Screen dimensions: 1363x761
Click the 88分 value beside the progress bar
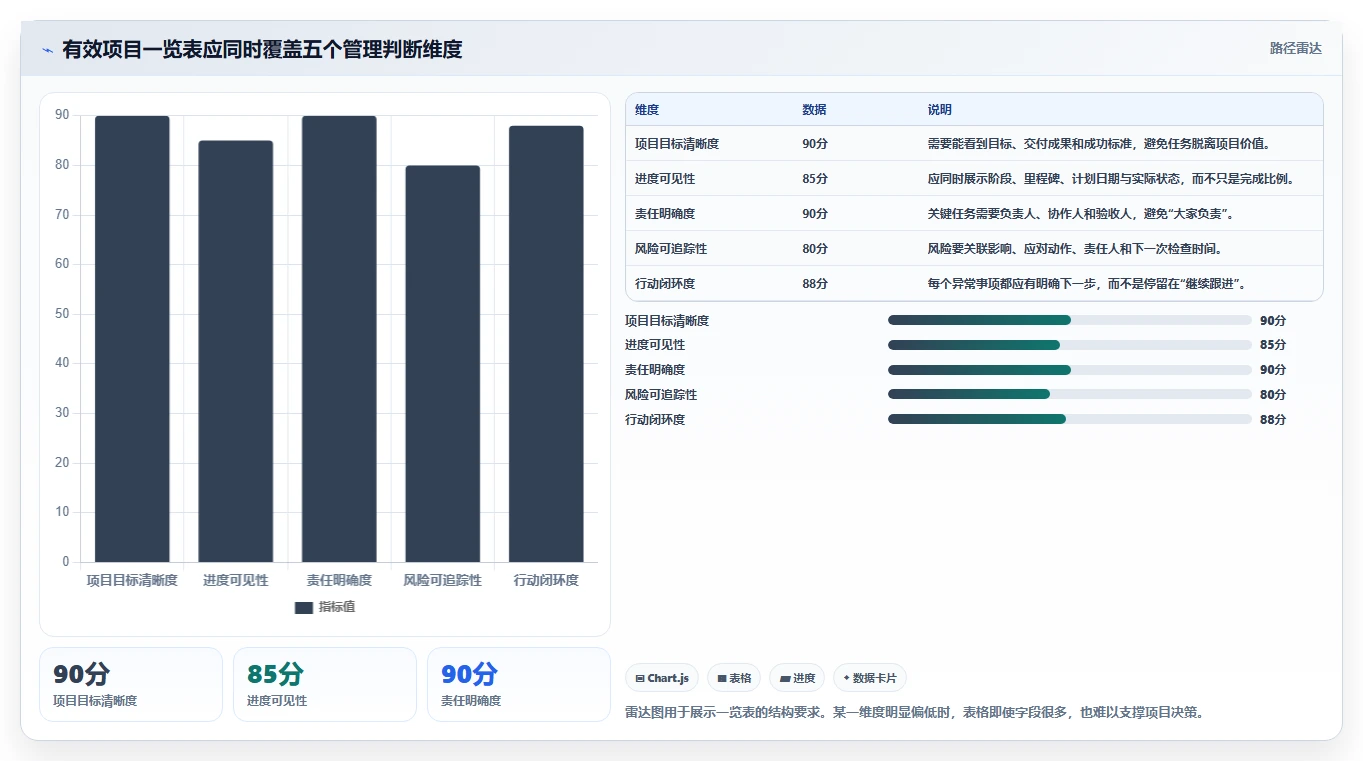(1273, 420)
